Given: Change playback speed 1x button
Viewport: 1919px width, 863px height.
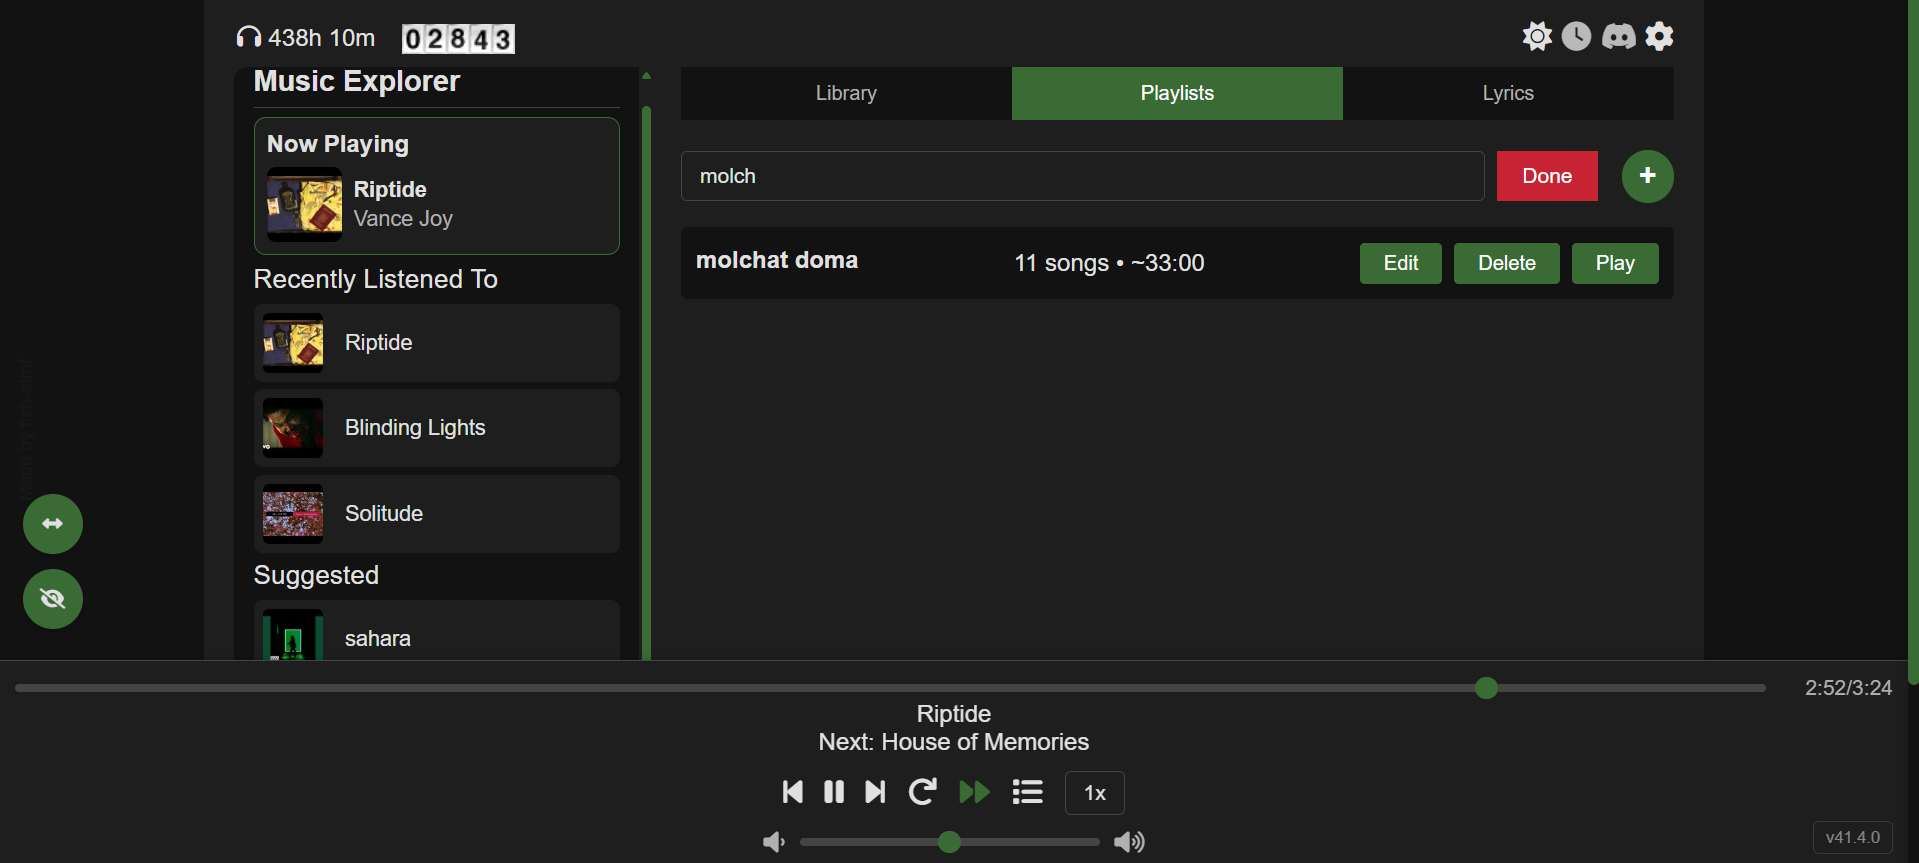Looking at the screenshot, I should 1095,793.
